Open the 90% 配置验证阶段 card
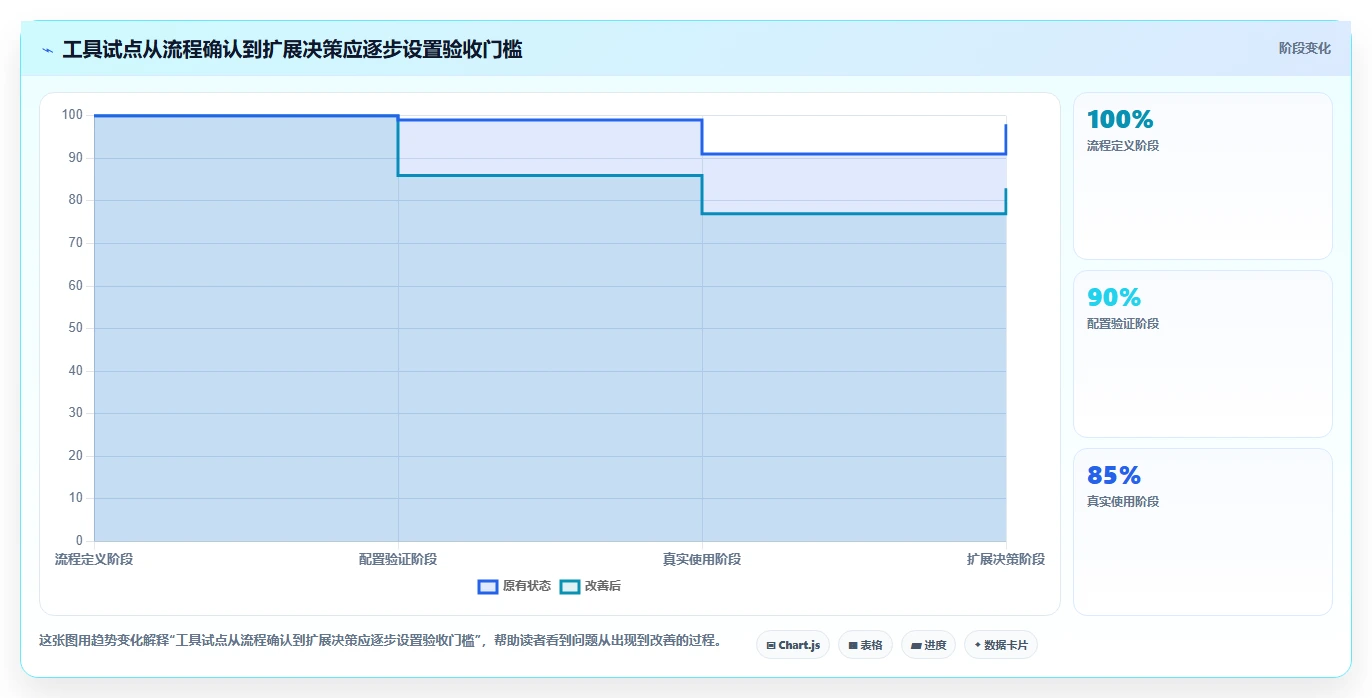Screen dimensions: 1372x698 point(1203,354)
